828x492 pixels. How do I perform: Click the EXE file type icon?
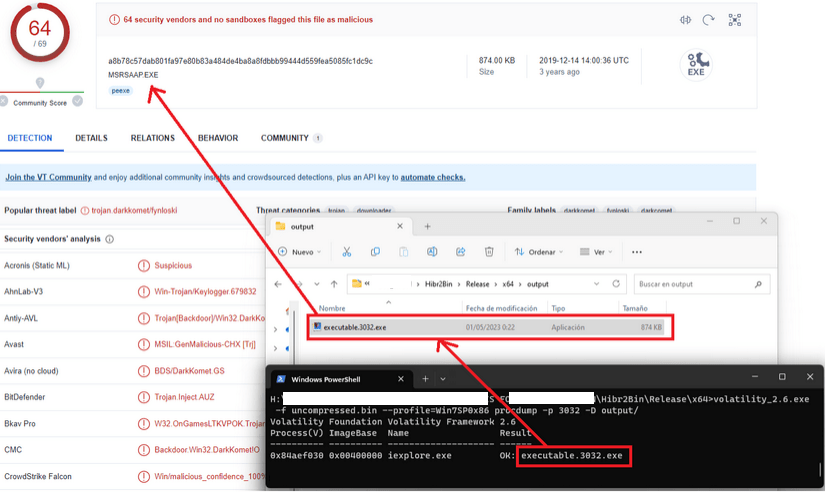pos(696,64)
